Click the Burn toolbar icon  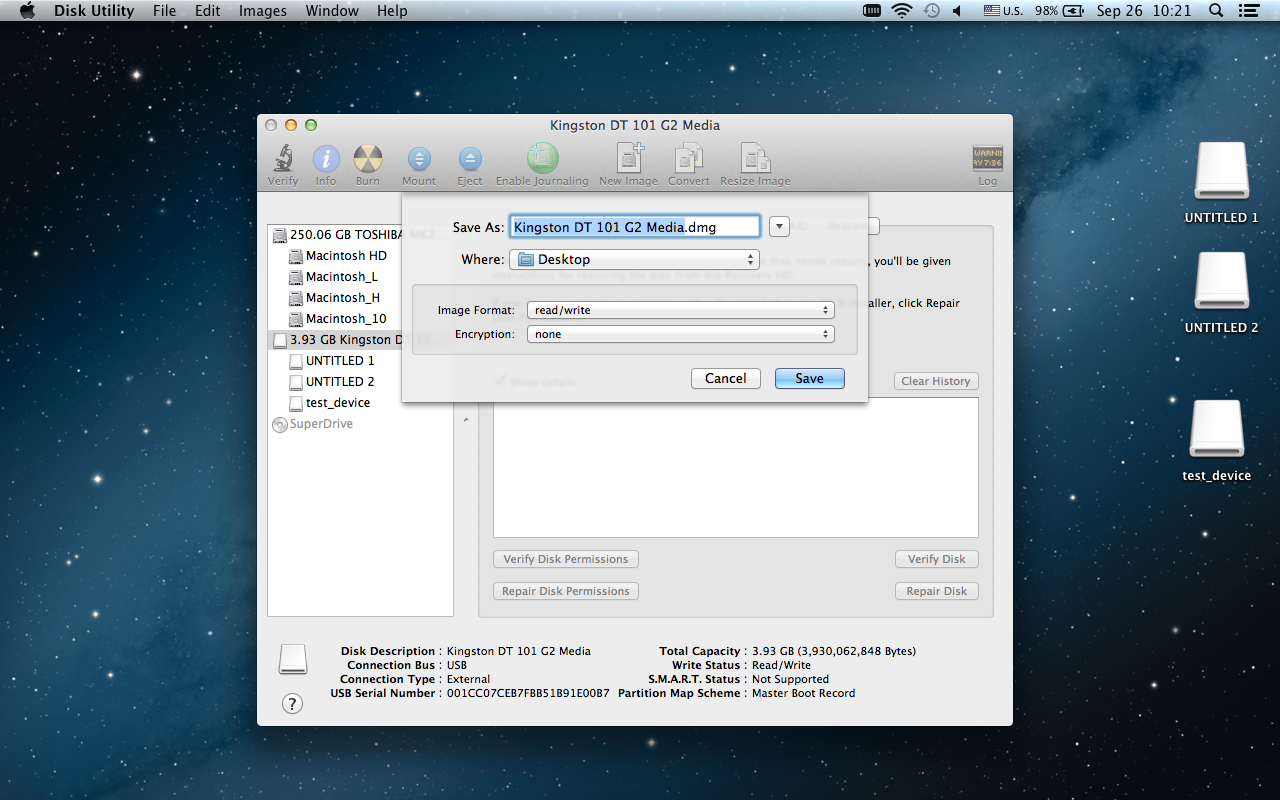(x=368, y=159)
